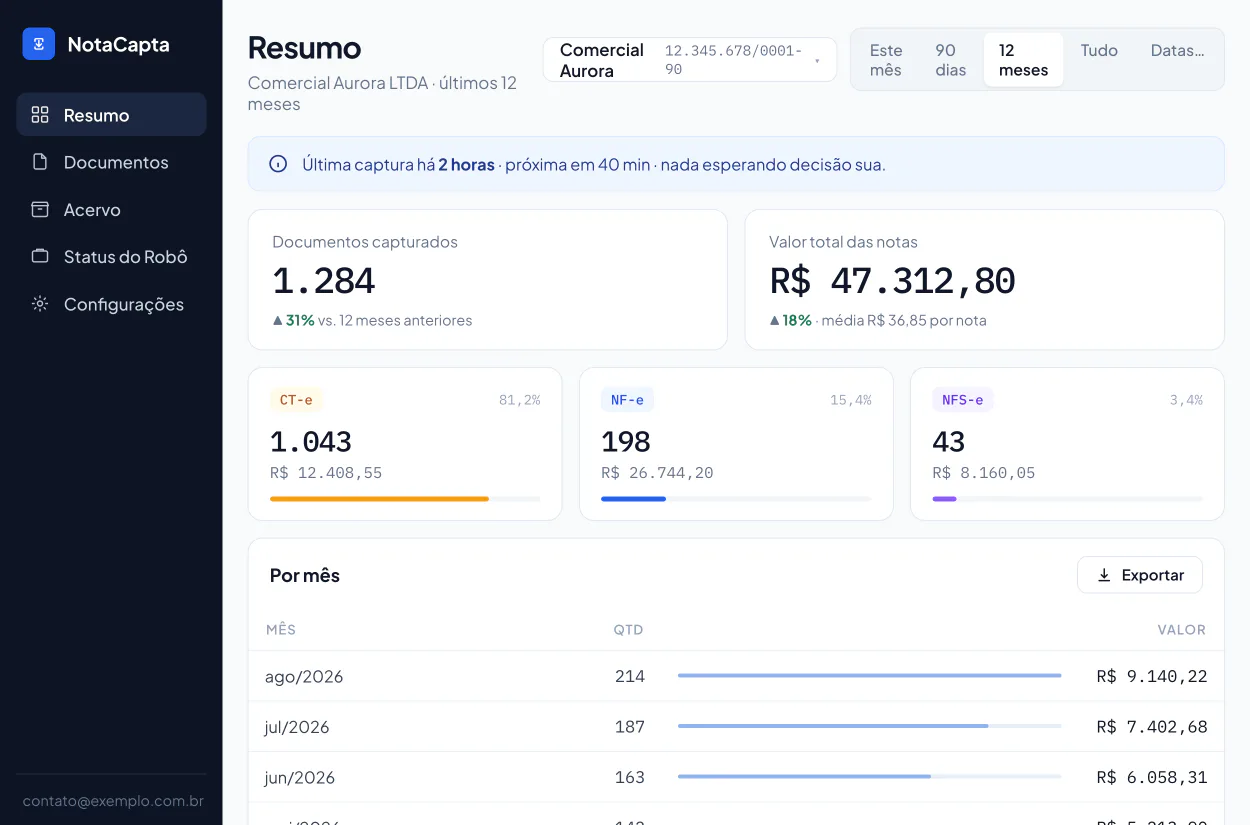This screenshot has height=825, width=1250.
Task: Click the QTD column header
Action: [x=629, y=630]
